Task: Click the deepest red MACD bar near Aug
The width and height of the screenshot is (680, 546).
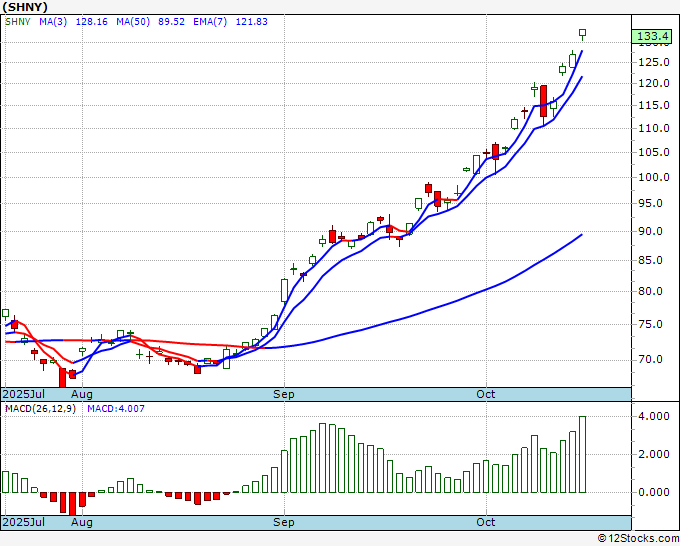Action: [x=72, y=503]
